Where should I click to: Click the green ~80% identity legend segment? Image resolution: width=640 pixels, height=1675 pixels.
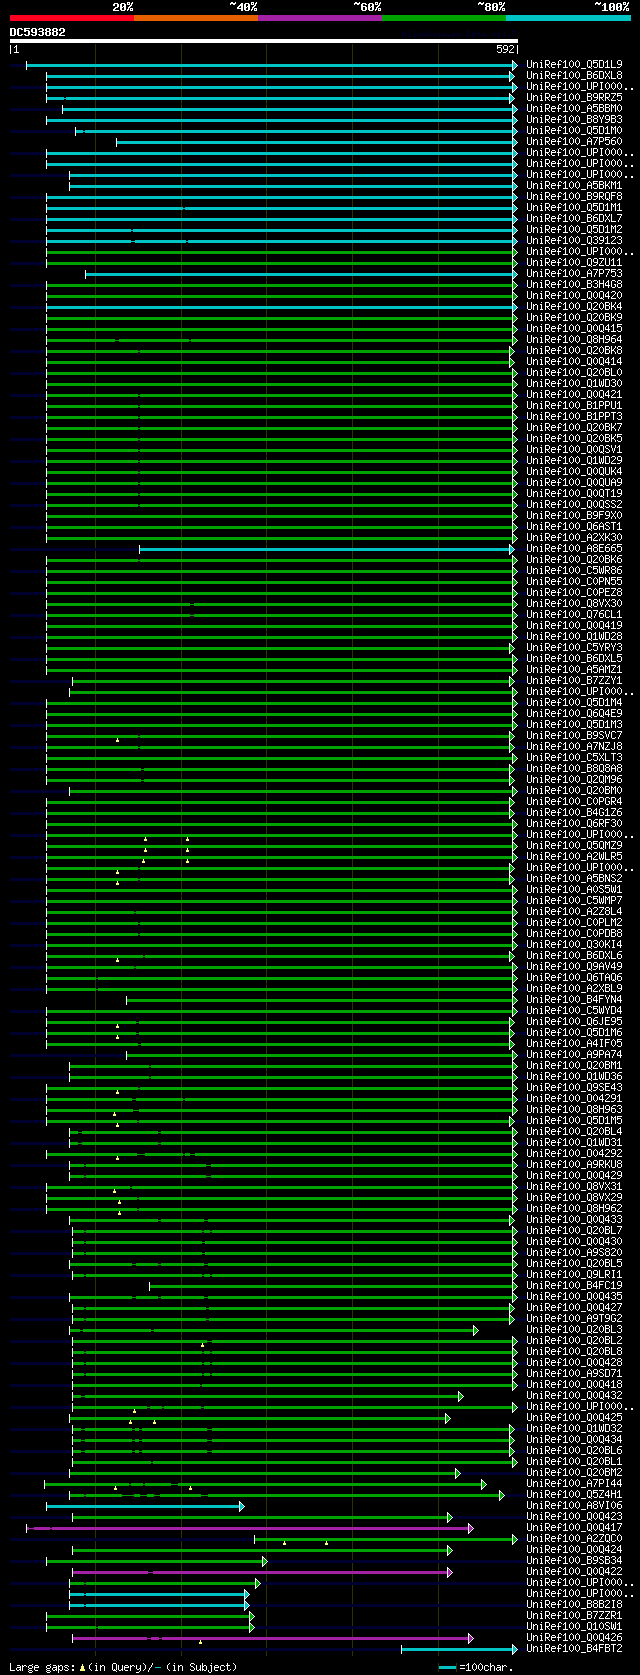(x=443, y=17)
